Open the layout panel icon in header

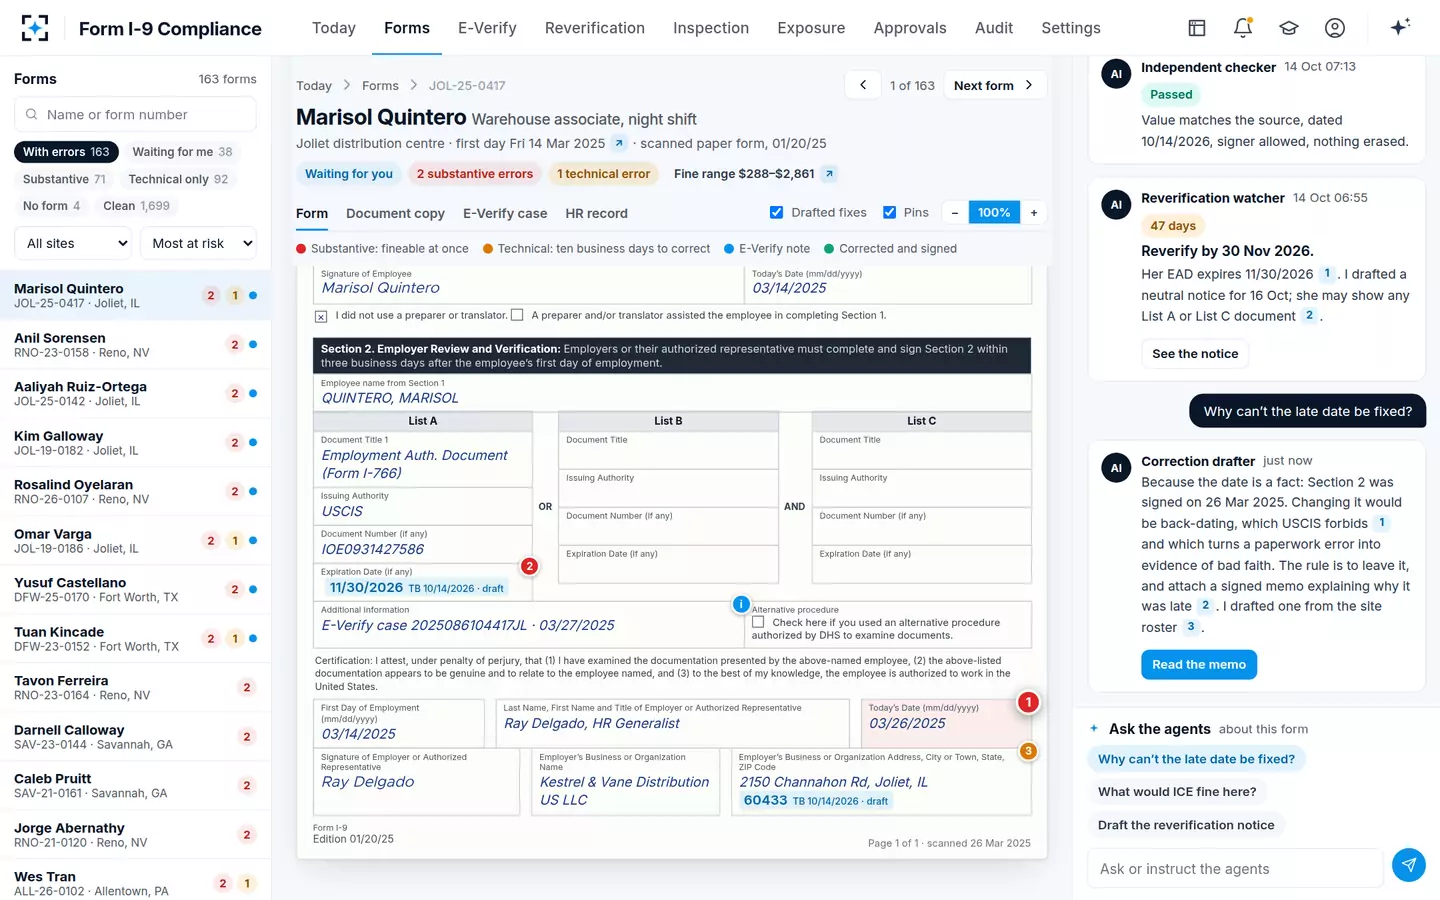coord(1197,28)
